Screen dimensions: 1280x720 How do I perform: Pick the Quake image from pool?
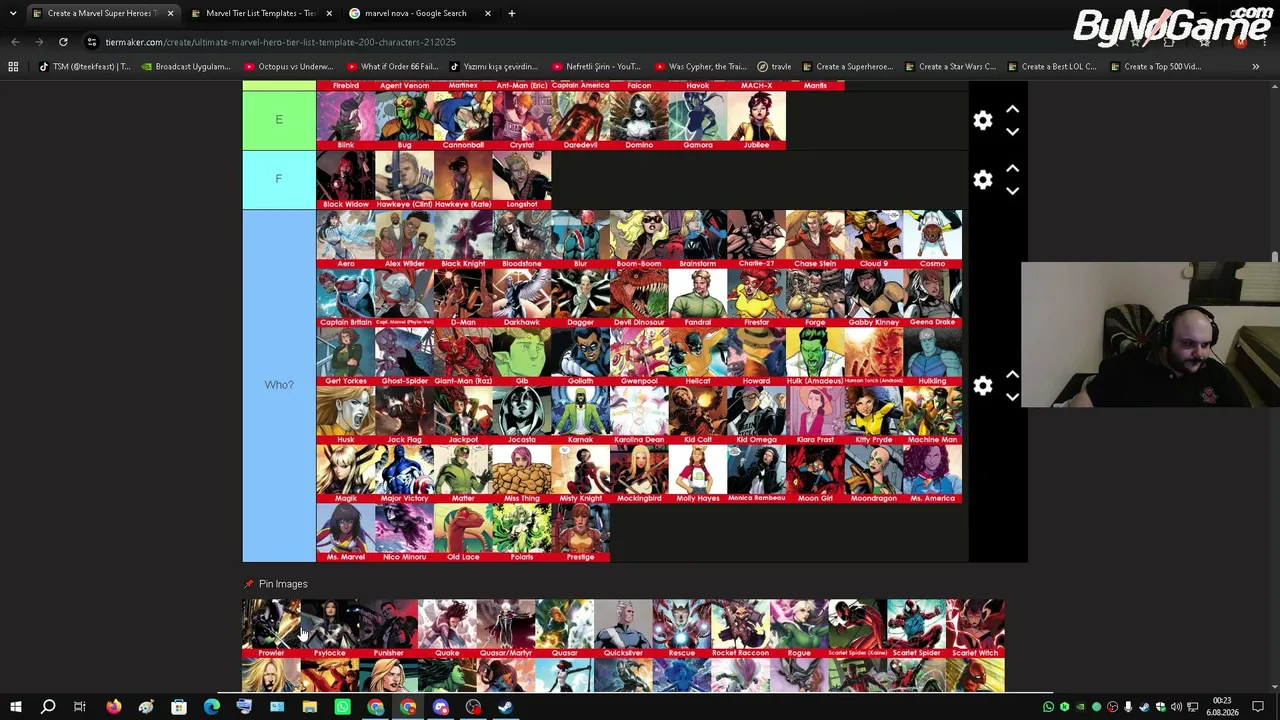pos(447,629)
